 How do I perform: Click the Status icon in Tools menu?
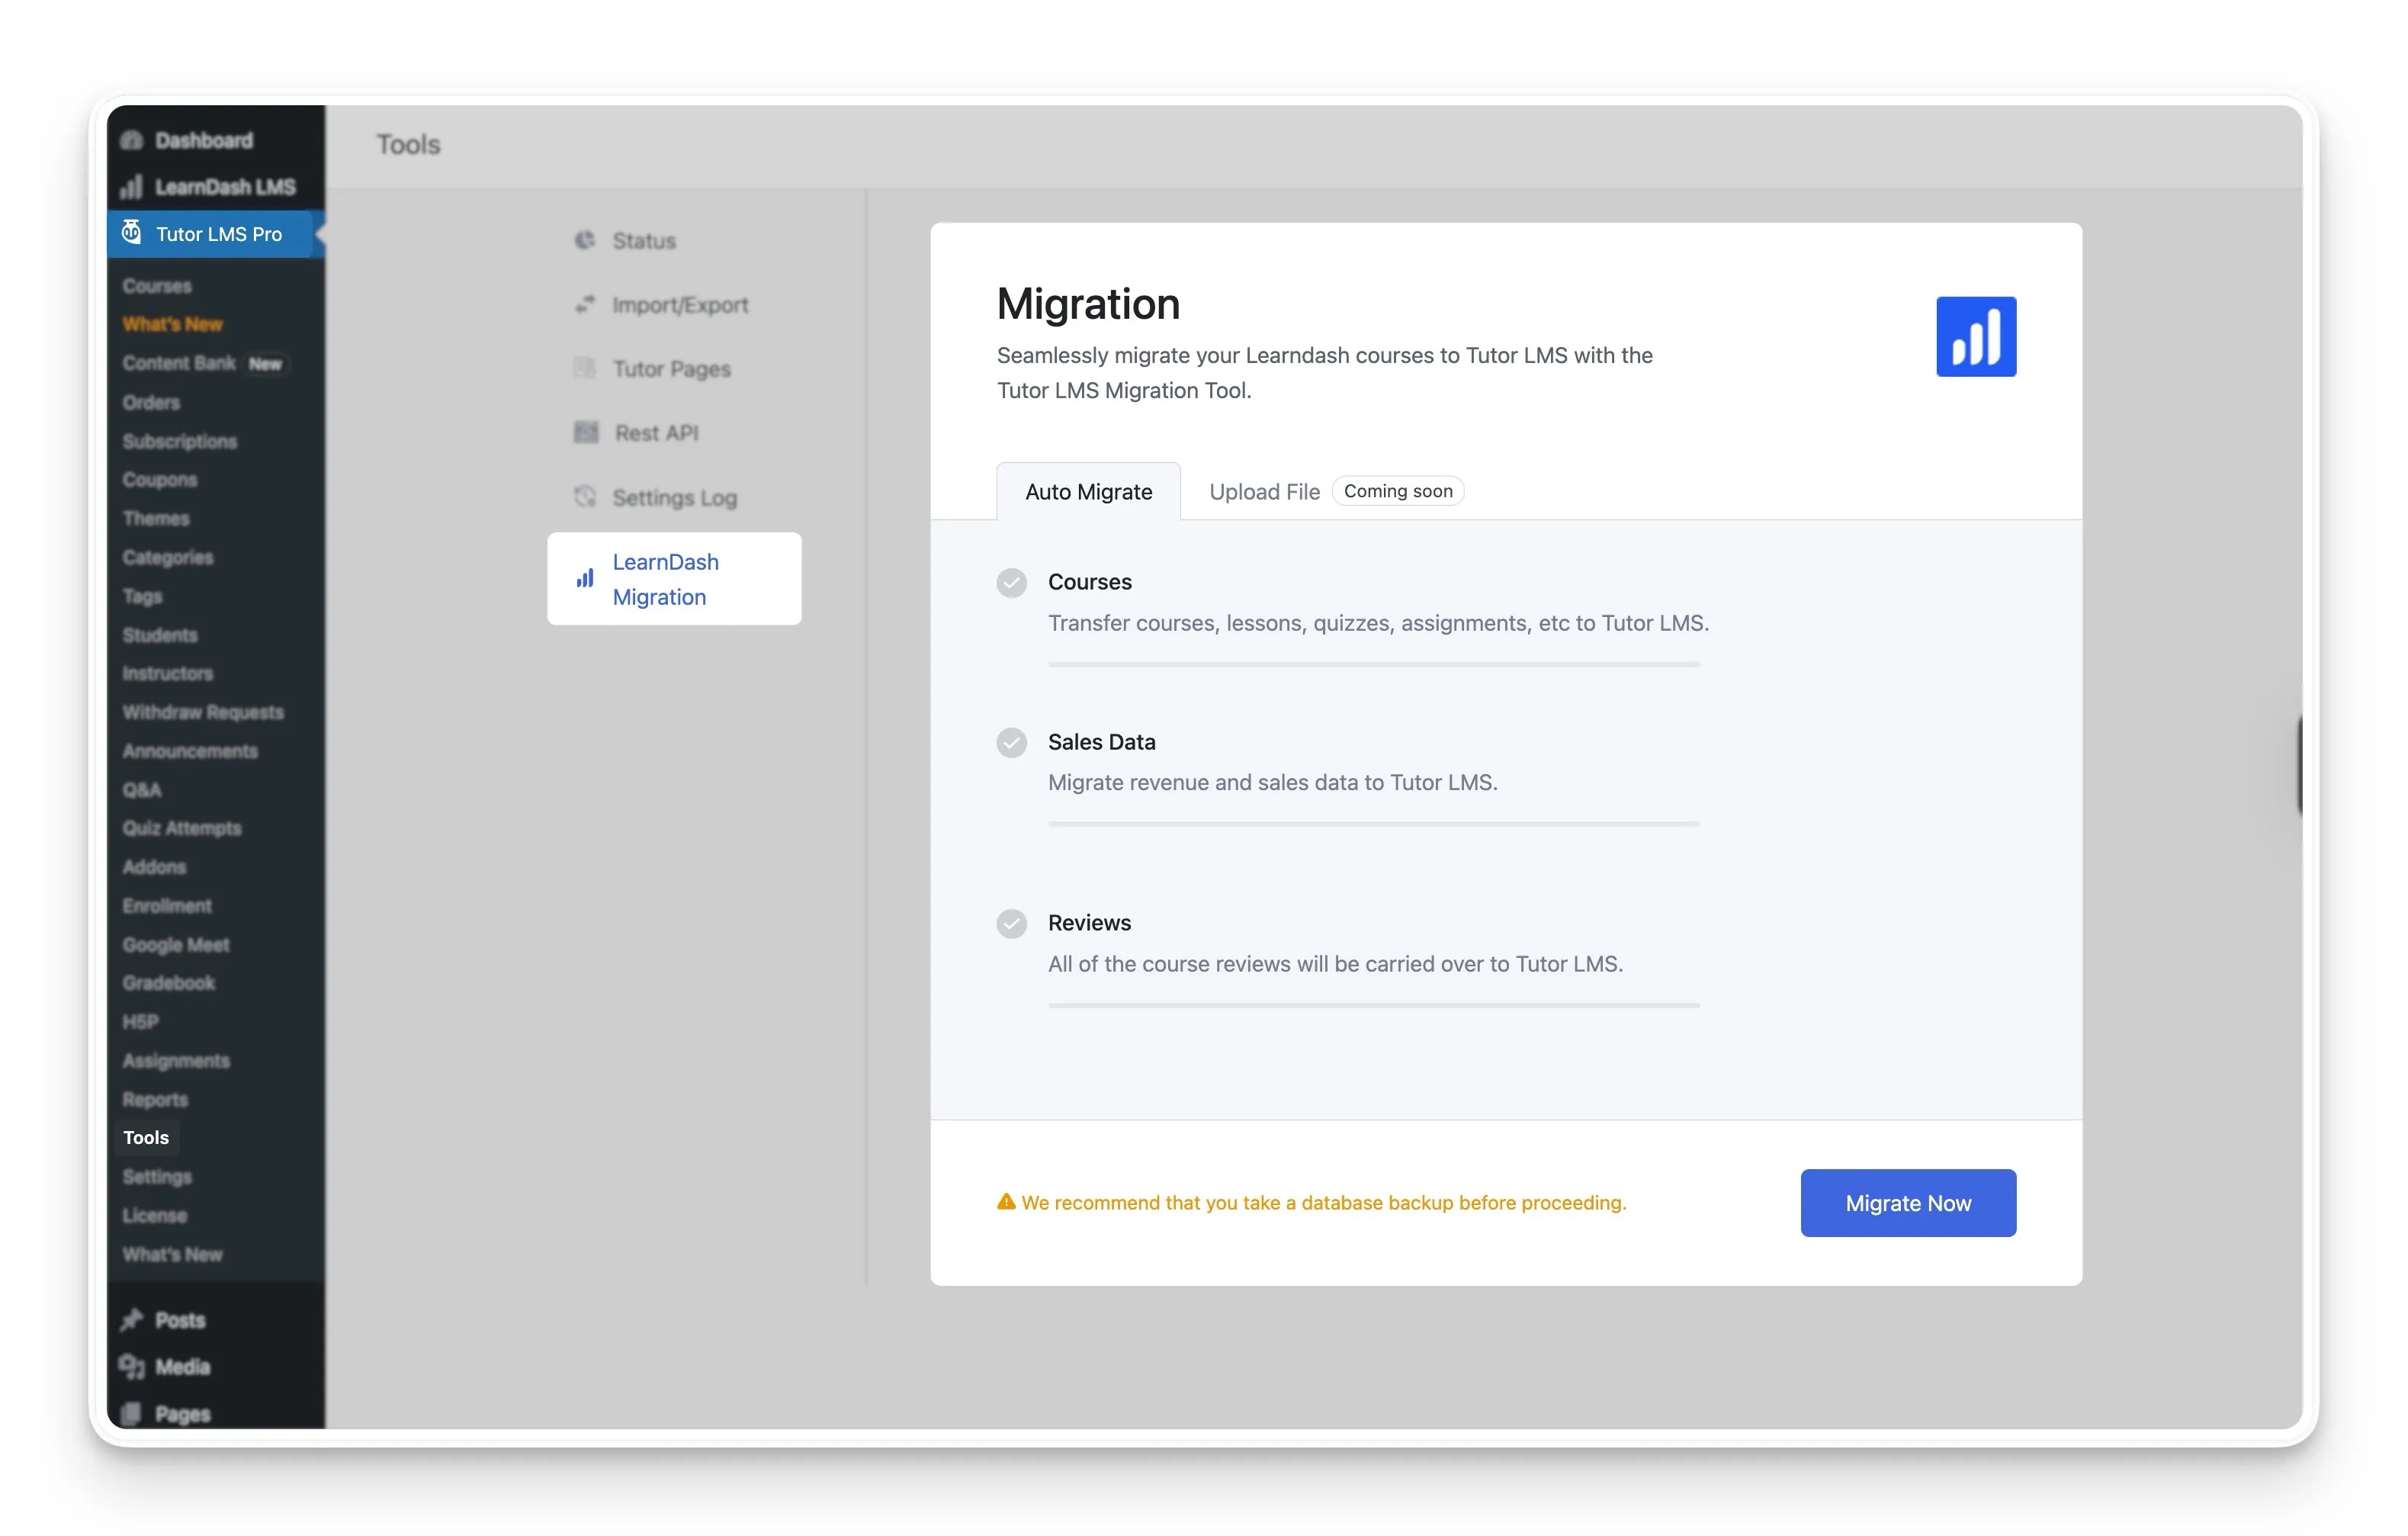pyautogui.click(x=585, y=240)
